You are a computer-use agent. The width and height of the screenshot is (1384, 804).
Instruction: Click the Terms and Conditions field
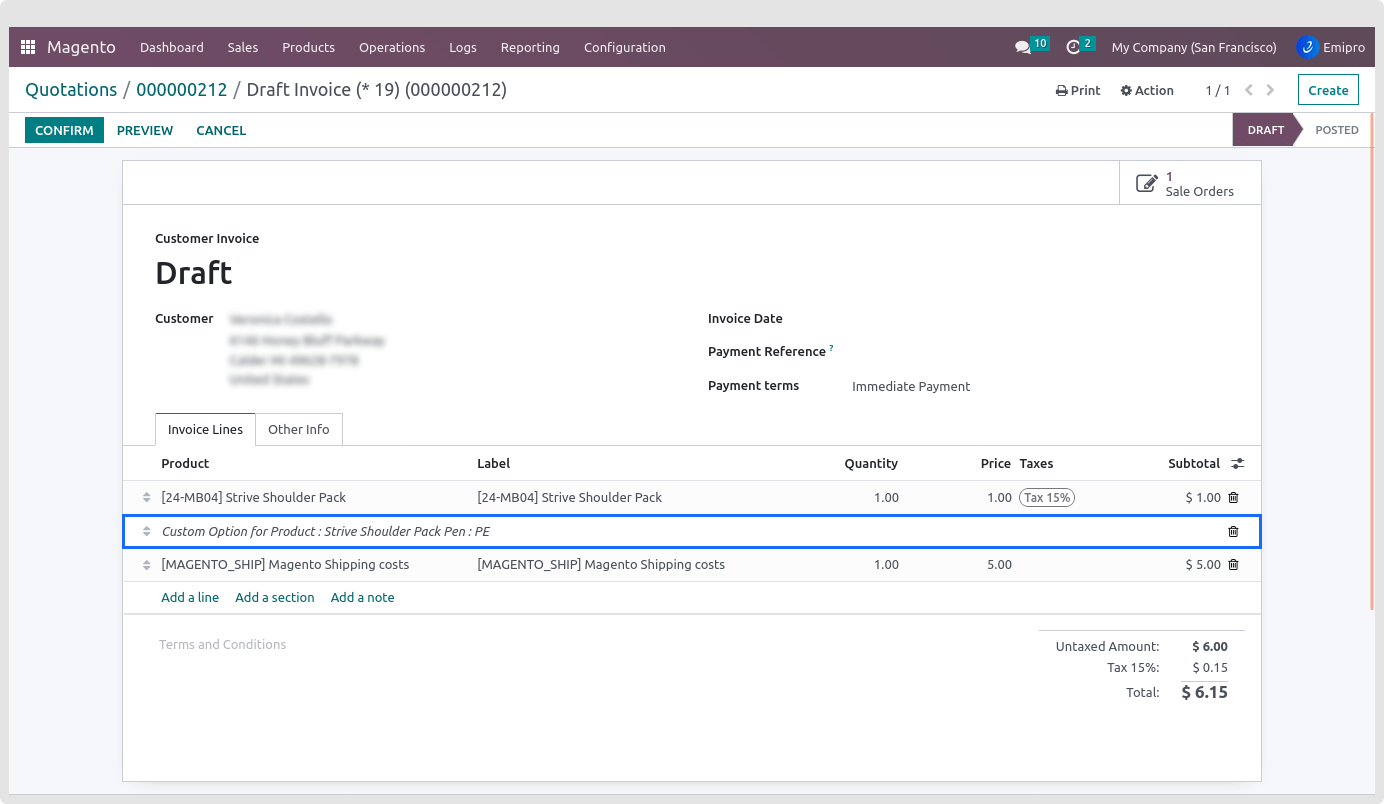tap(223, 645)
